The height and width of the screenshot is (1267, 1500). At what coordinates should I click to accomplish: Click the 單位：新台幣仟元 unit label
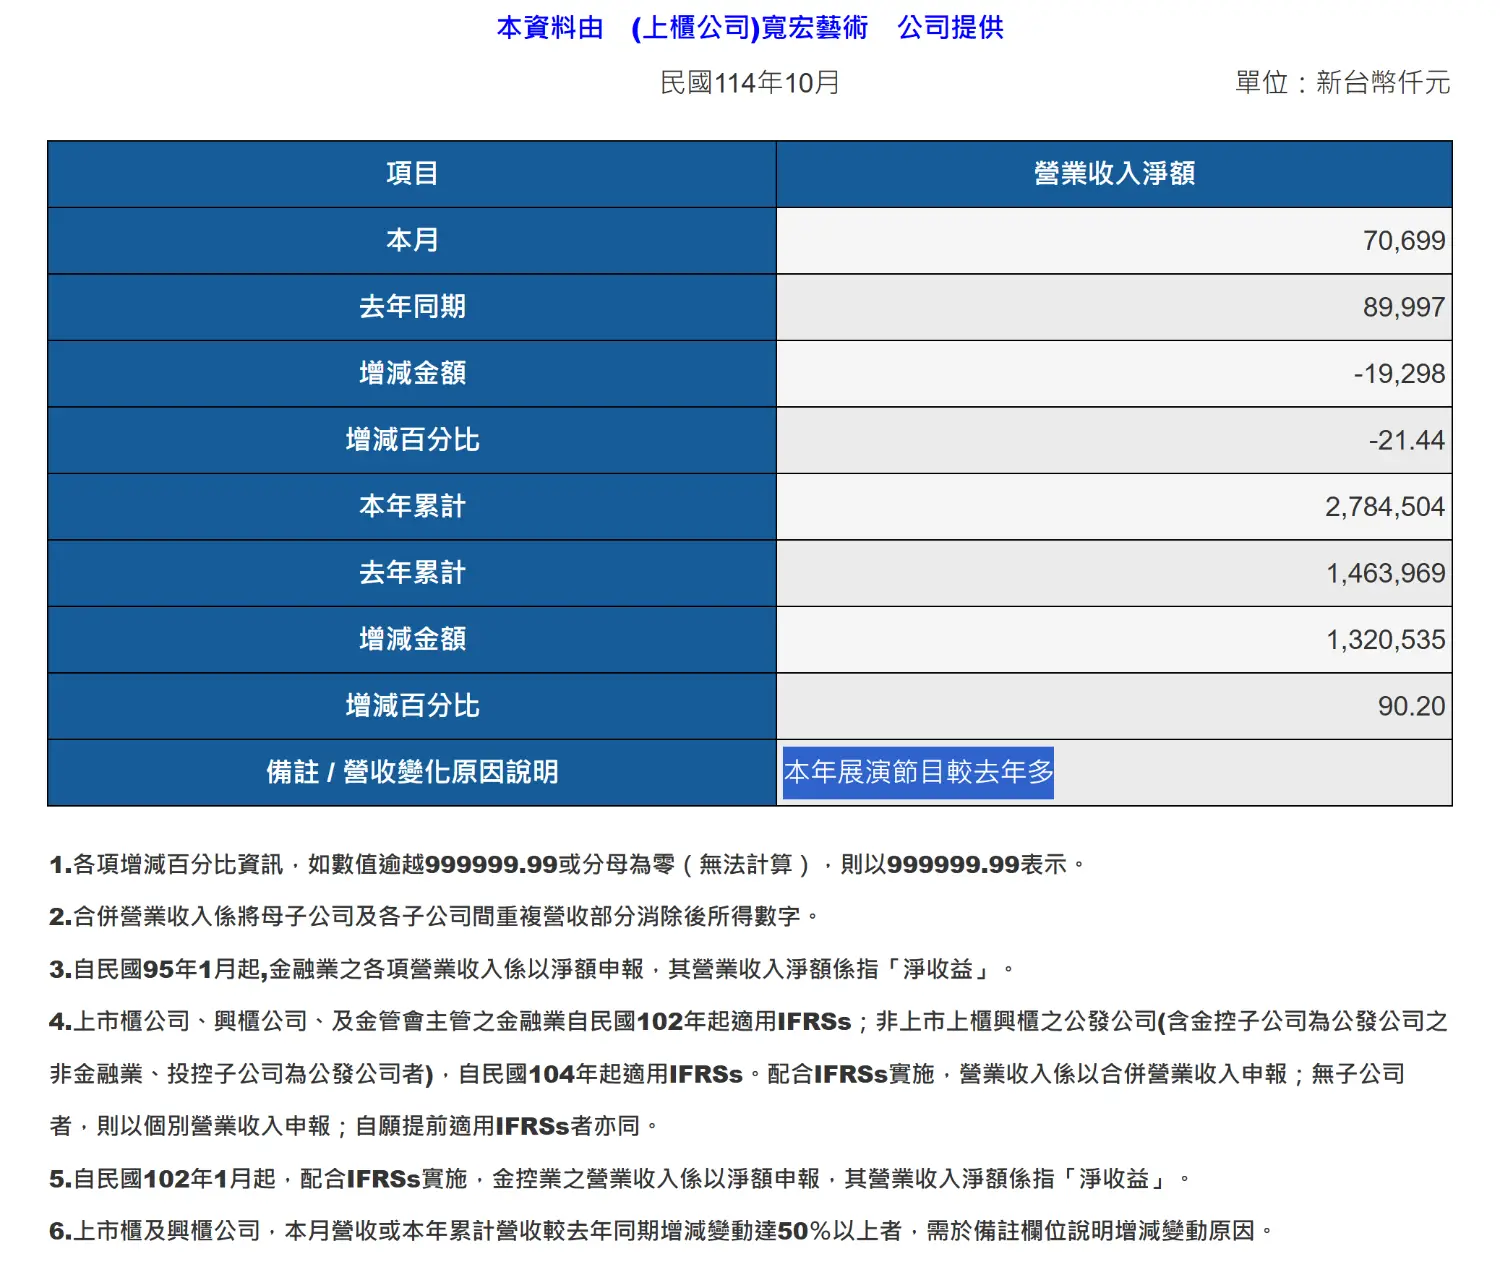click(x=1342, y=82)
